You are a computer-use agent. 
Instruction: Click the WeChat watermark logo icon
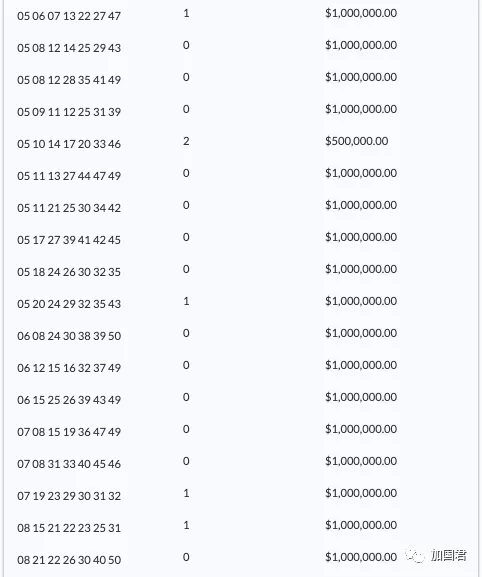click(415, 556)
